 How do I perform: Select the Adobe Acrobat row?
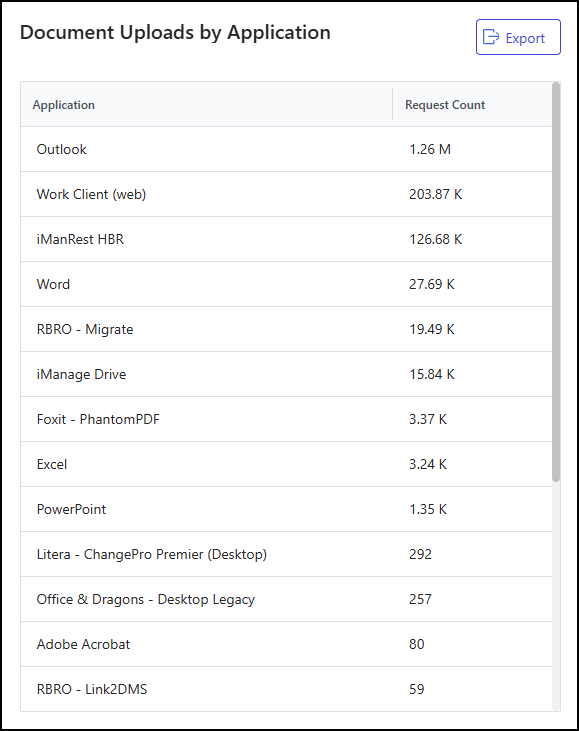pyautogui.click(x=286, y=644)
